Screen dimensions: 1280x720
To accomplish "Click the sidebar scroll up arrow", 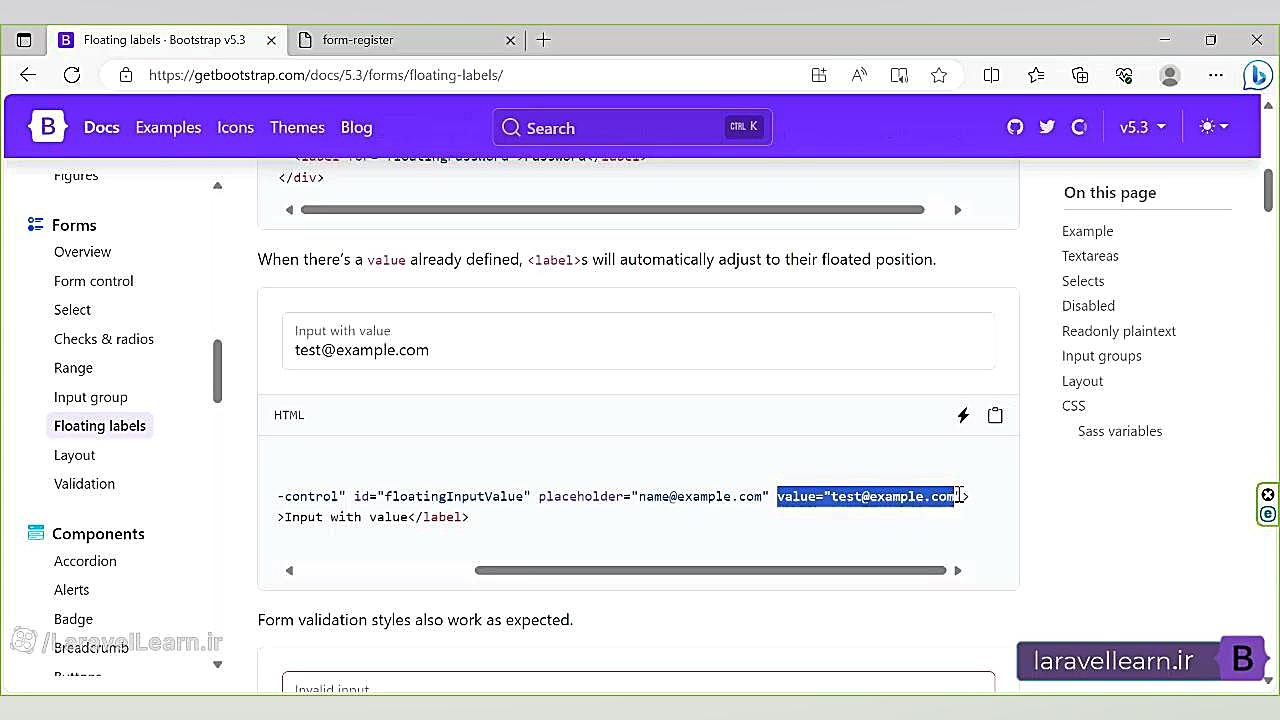I will click(x=217, y=185).
